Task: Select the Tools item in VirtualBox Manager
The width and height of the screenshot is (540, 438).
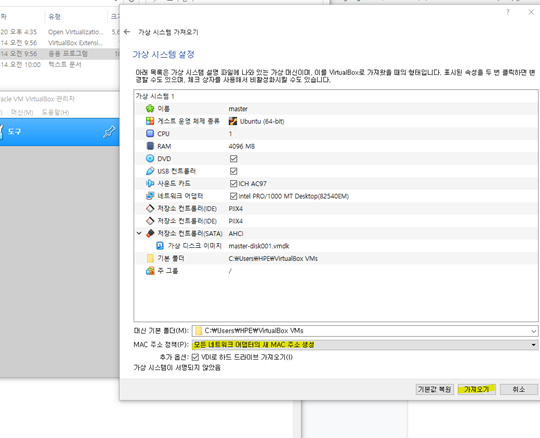Action: click(60, 132)
